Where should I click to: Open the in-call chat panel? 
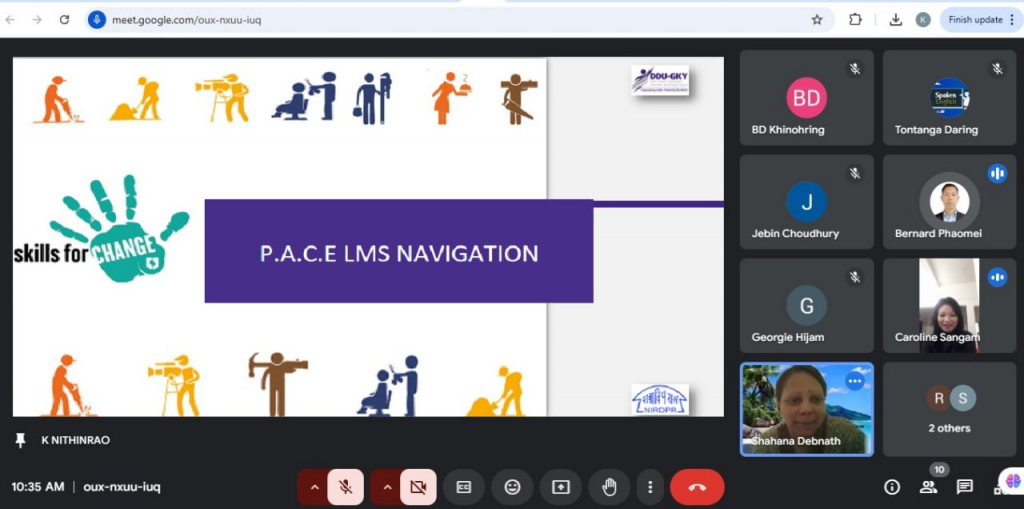coord(964,487)
